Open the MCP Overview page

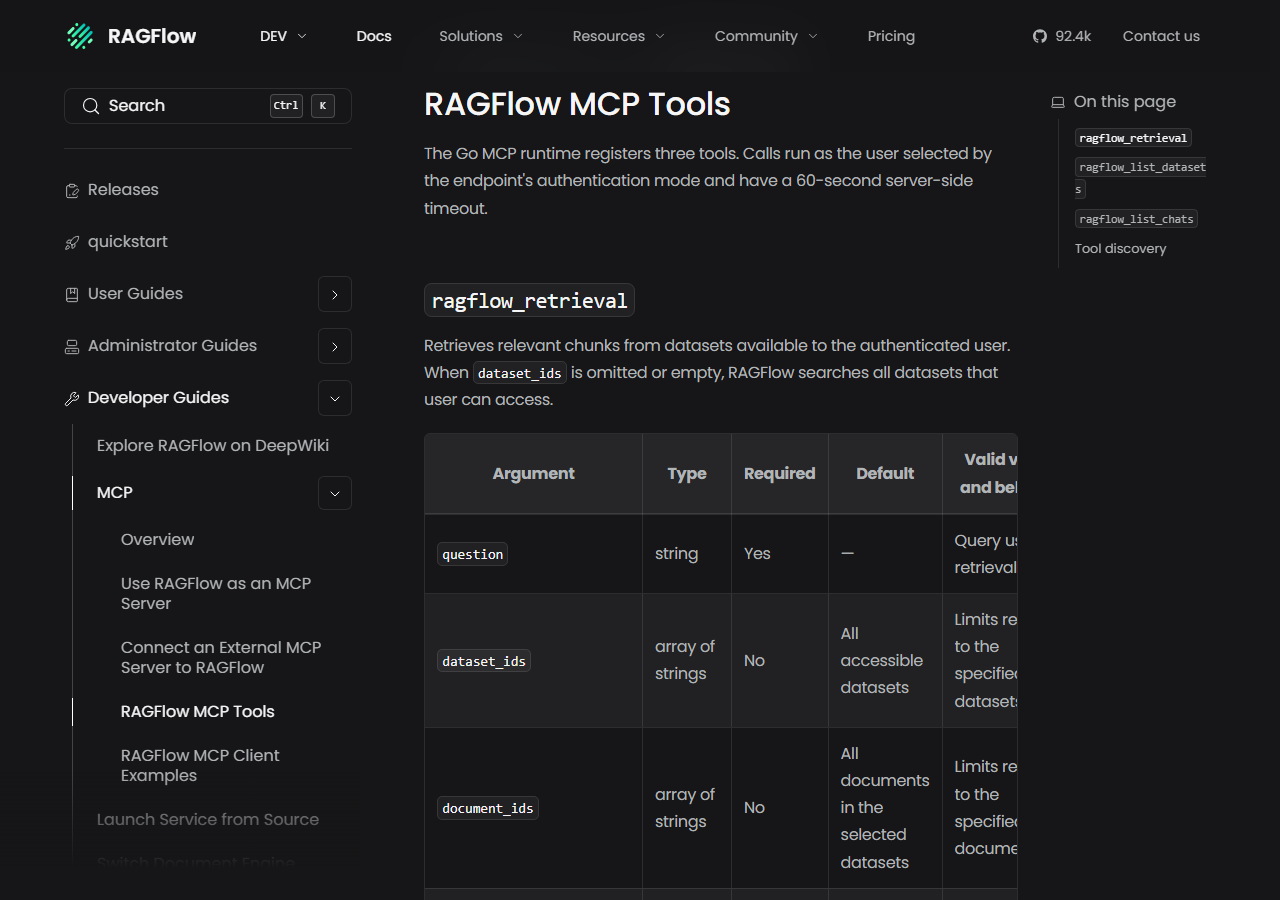point(158,540)
